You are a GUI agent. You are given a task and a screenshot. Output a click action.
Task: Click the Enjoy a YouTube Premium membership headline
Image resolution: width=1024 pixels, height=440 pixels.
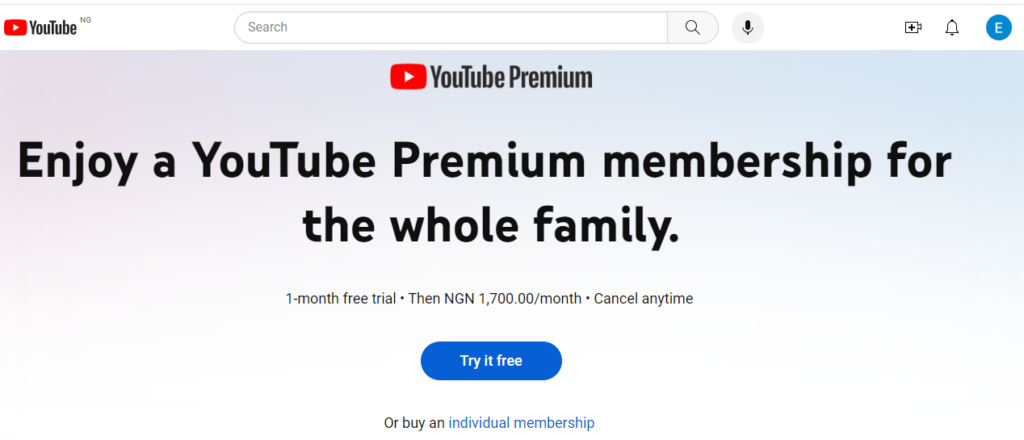tap(484, 161)
